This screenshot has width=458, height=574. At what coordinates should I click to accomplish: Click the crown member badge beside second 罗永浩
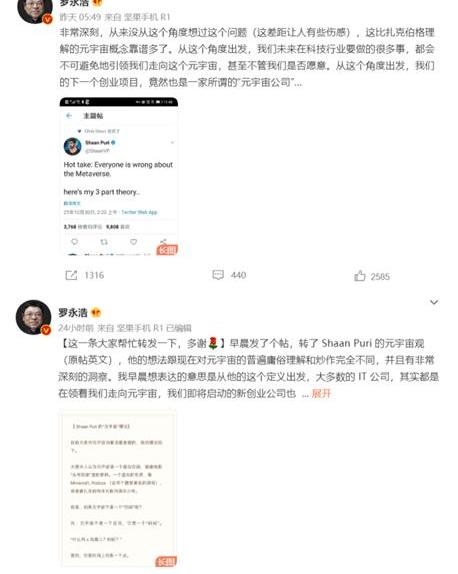point(96,313)
